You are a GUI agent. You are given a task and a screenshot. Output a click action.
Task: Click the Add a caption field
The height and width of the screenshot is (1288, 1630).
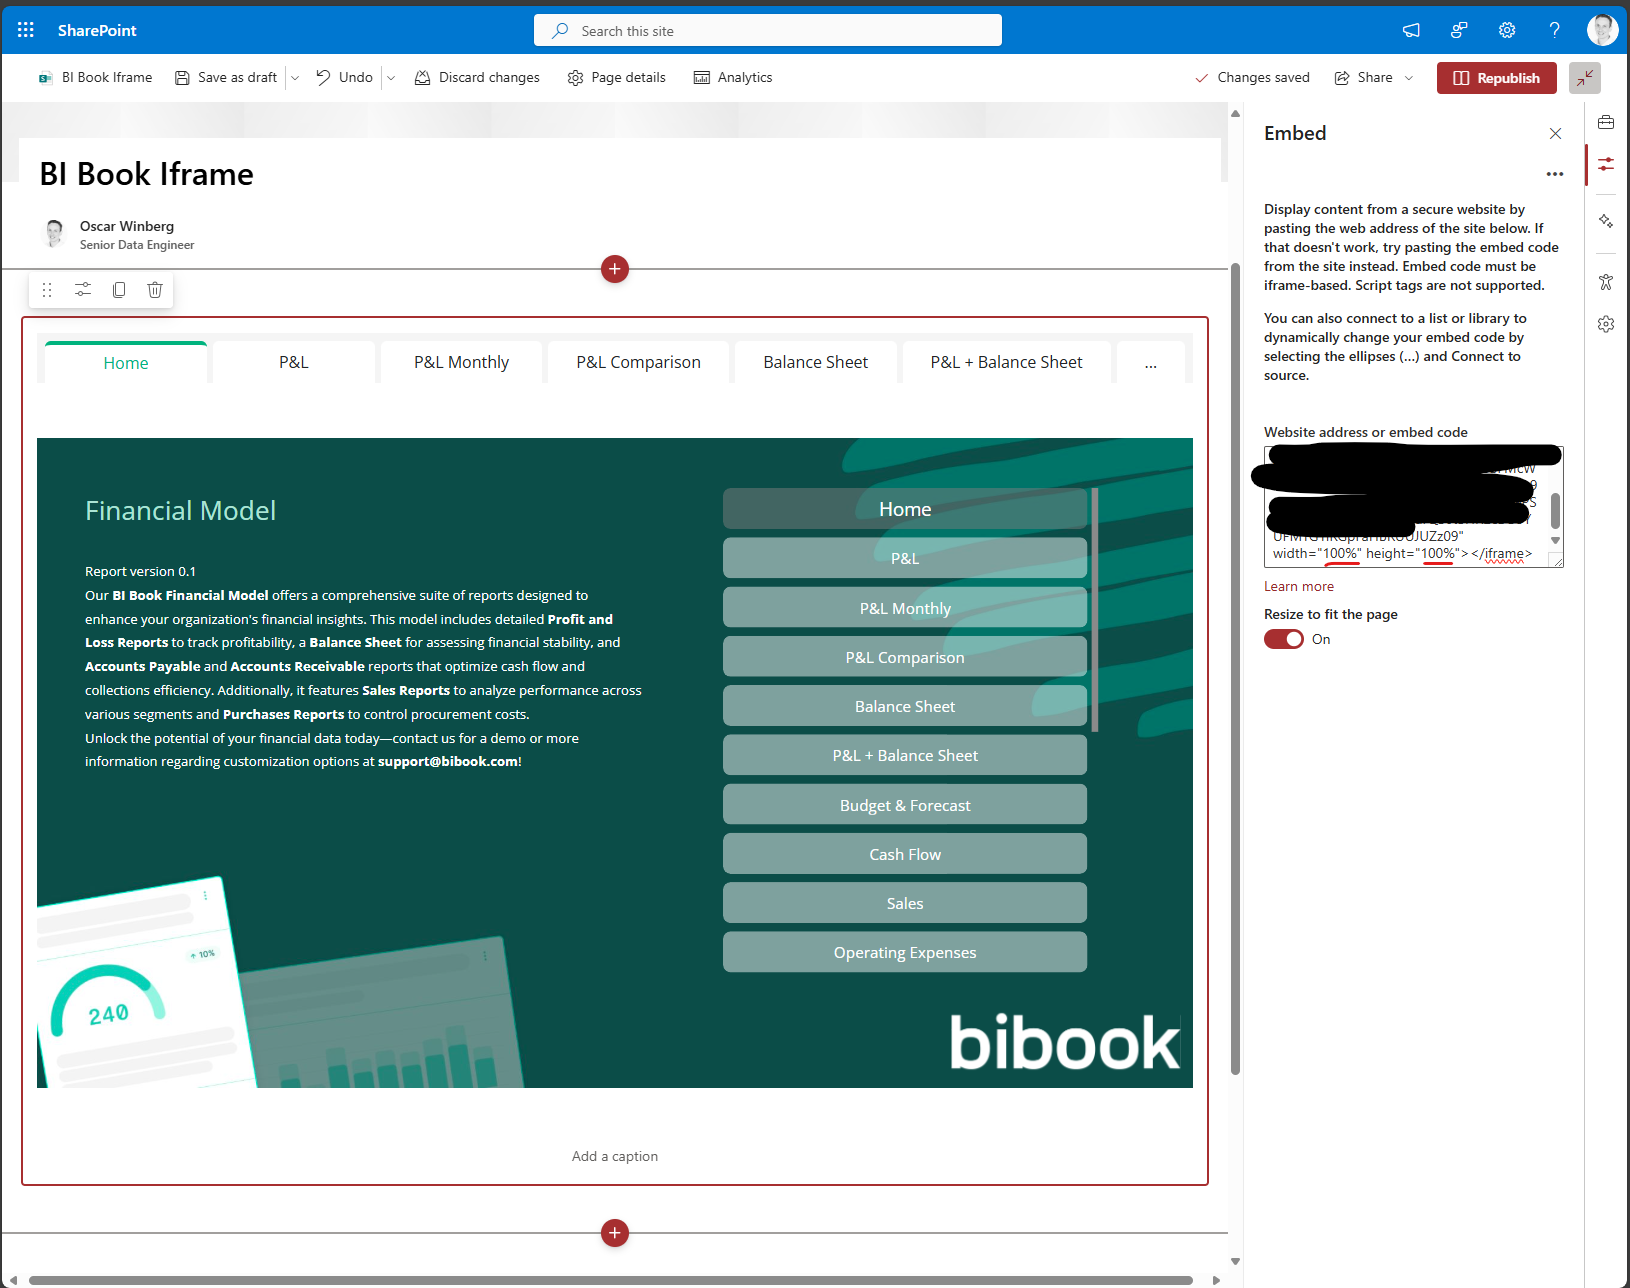pos(615,1156)
